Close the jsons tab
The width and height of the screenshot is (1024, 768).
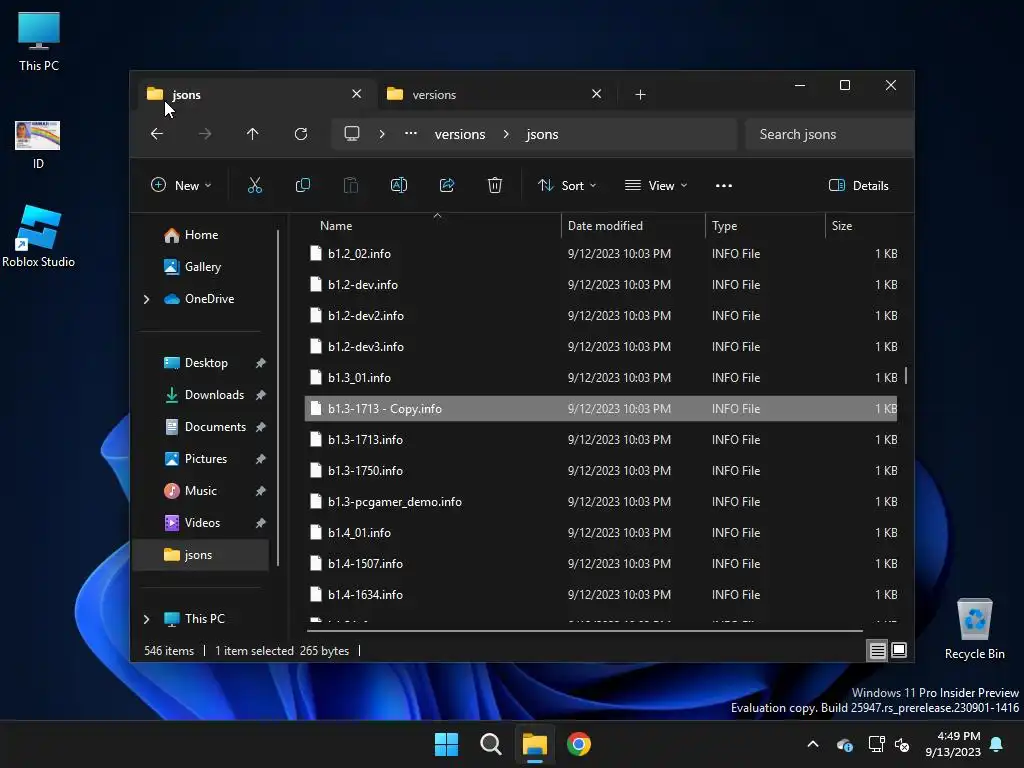pyautogui.click(x=357, y=94)
